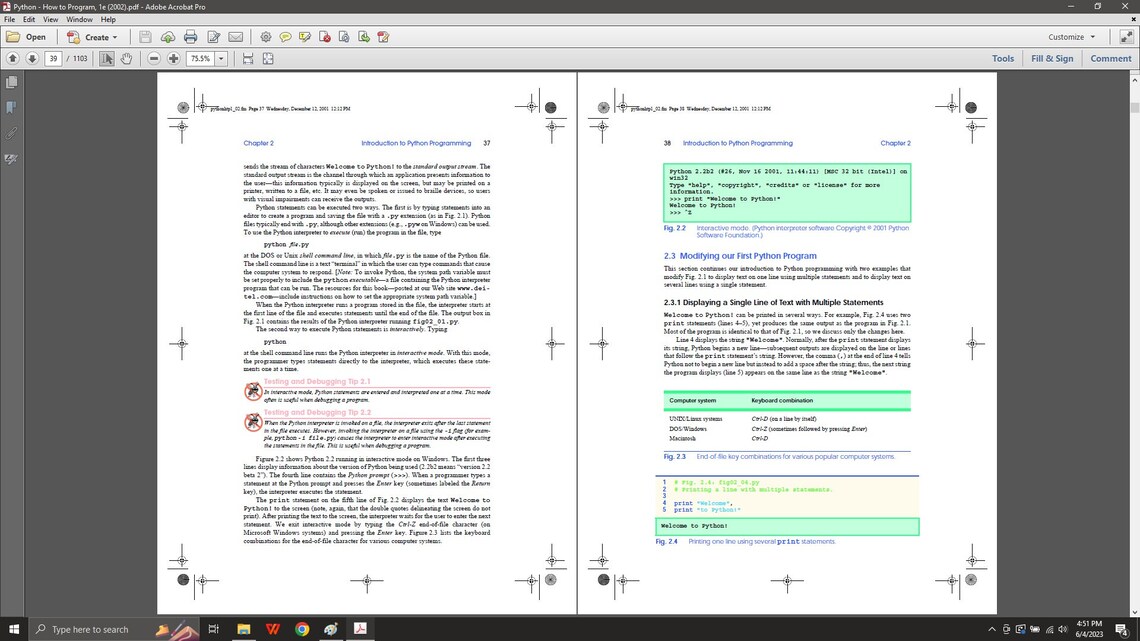Open the Create dropdown
The height and width of the screenshot is (641, 1140).
pos(97,37)
